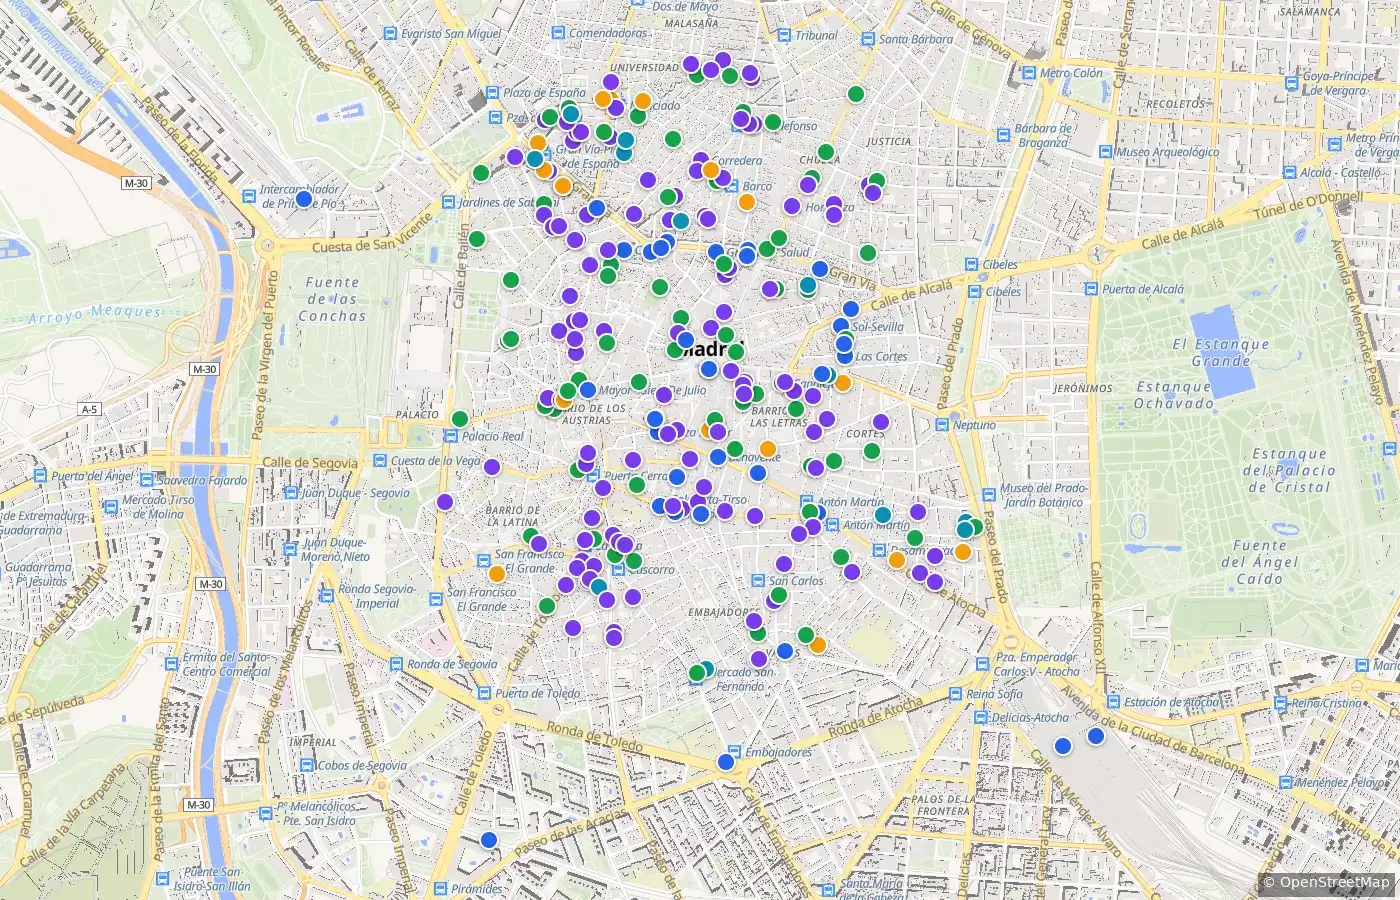The image size is (1400, 900).
Task: Click the "Estanque Ochavado" label
Action: coord(1175,395)
